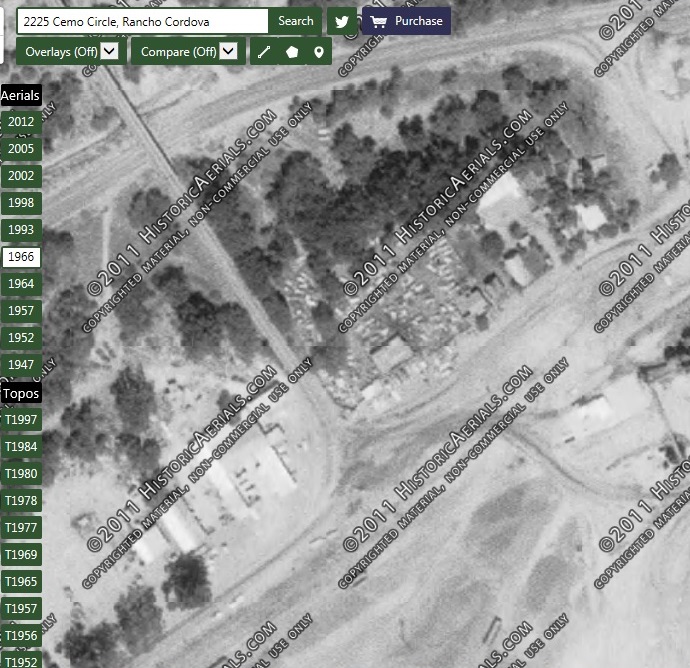Load the T1984 topo map
690x668 pixels.
21,447
